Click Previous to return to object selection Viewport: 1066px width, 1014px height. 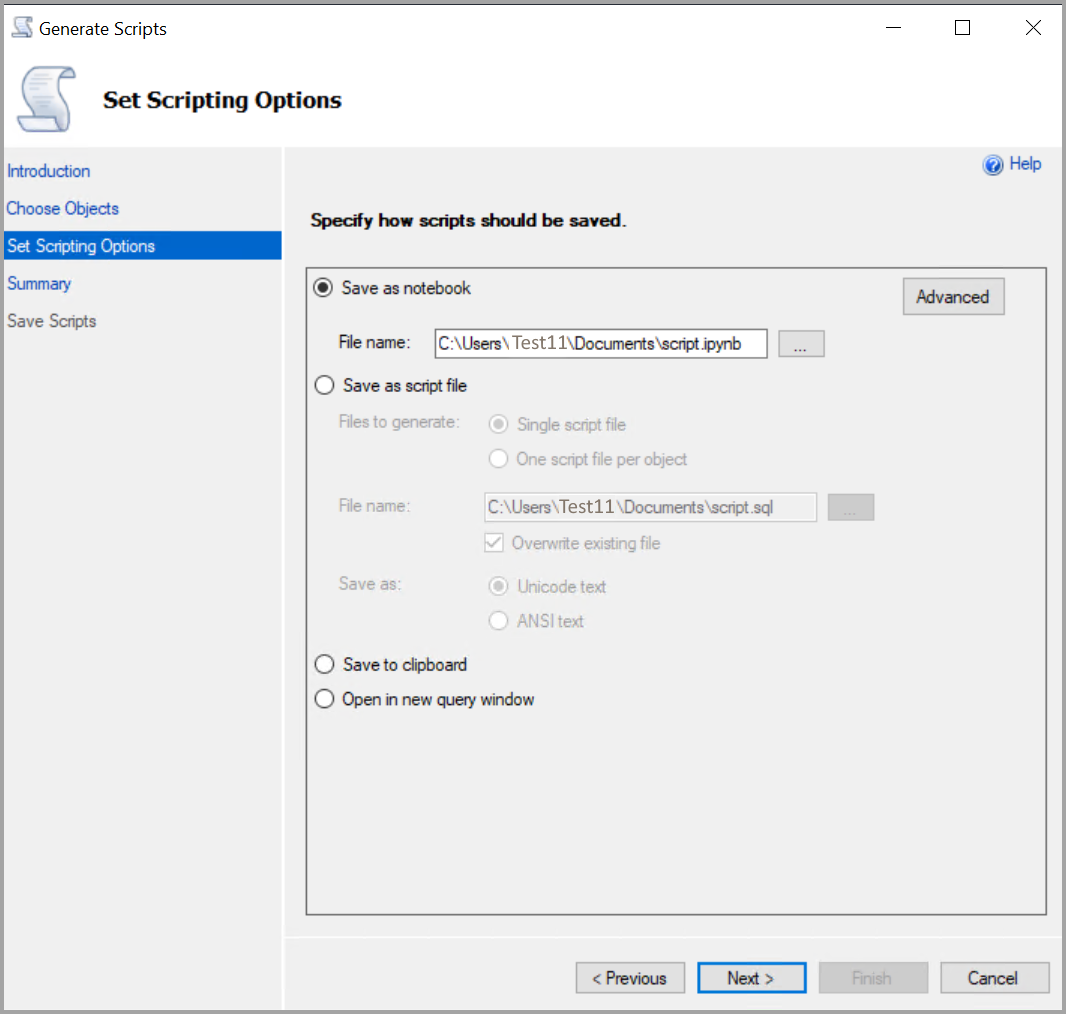[630, 977]
